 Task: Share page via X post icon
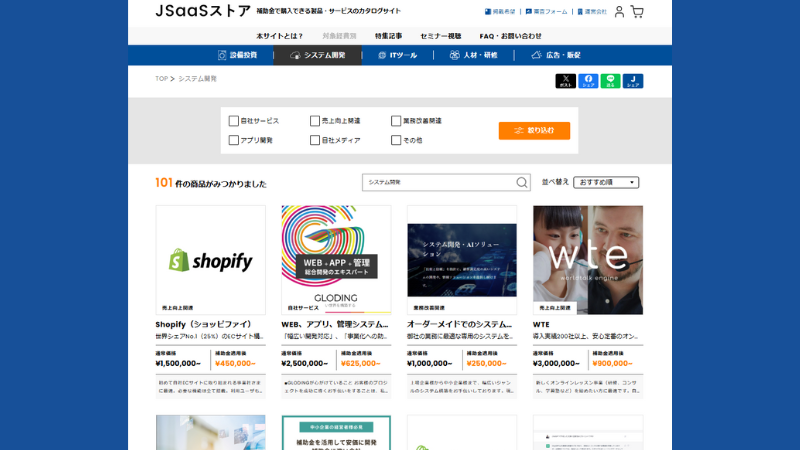(565, 81)
